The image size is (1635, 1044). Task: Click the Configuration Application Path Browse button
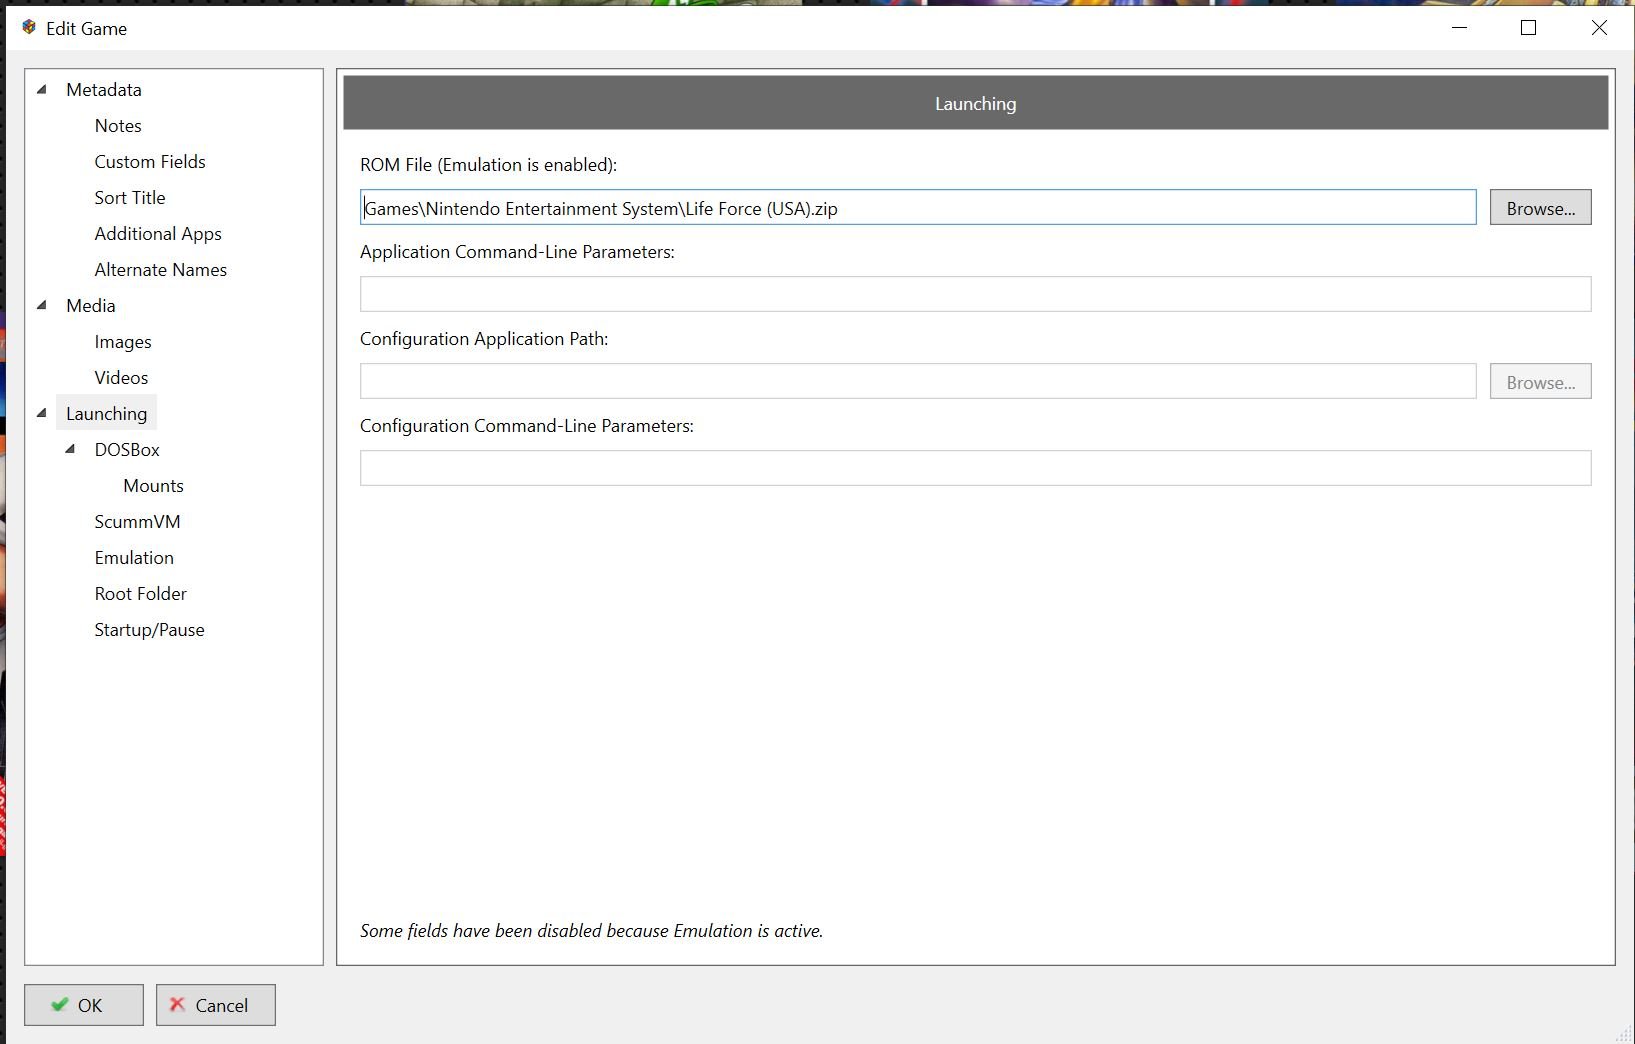pyautogui.click(x=1540, y=381)
